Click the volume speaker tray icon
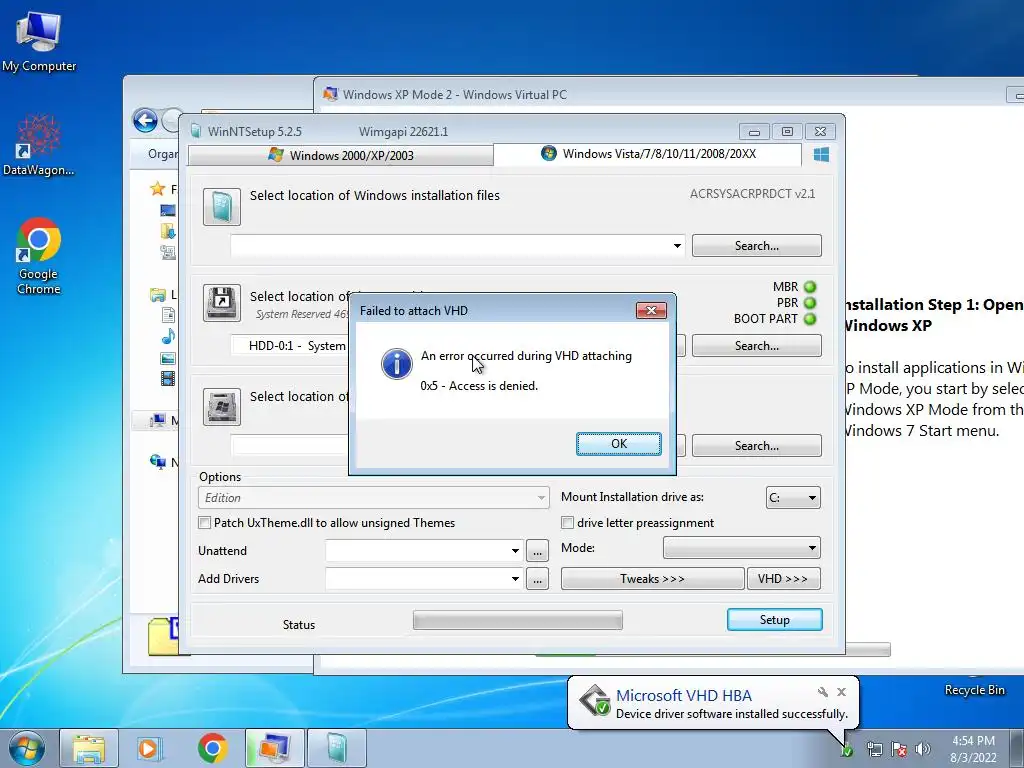Image resolution: width=1024 pixels, height=768 pixels. click(x=923, y=749)
